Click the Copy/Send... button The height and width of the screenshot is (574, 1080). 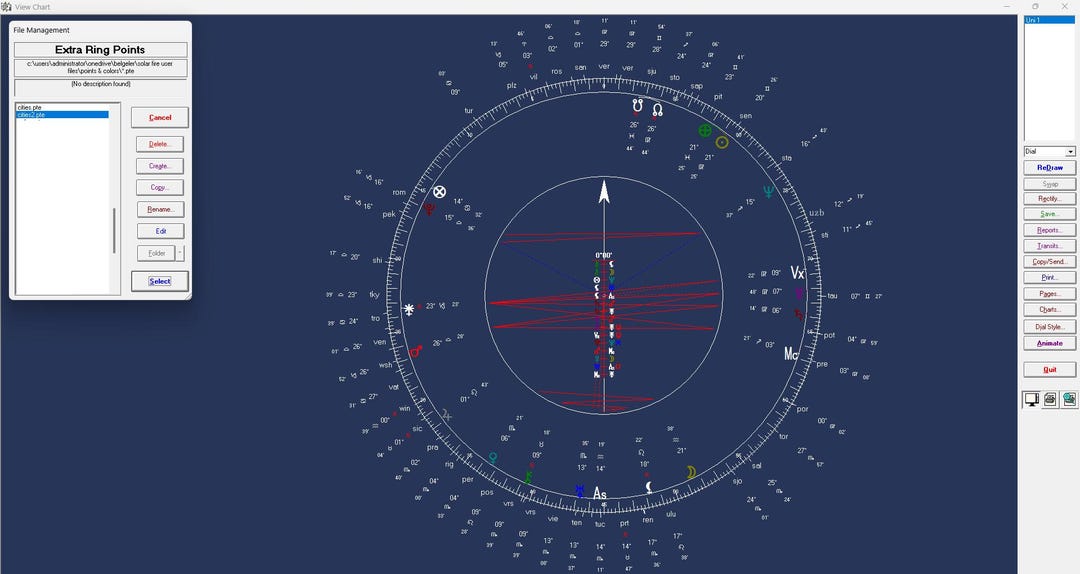pos(1050,262)
